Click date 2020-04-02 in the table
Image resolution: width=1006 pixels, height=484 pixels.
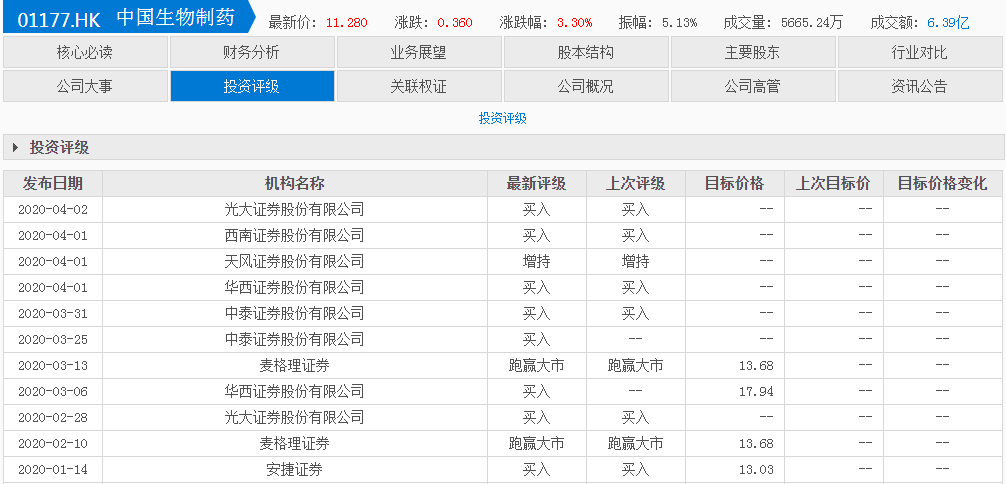53,209
